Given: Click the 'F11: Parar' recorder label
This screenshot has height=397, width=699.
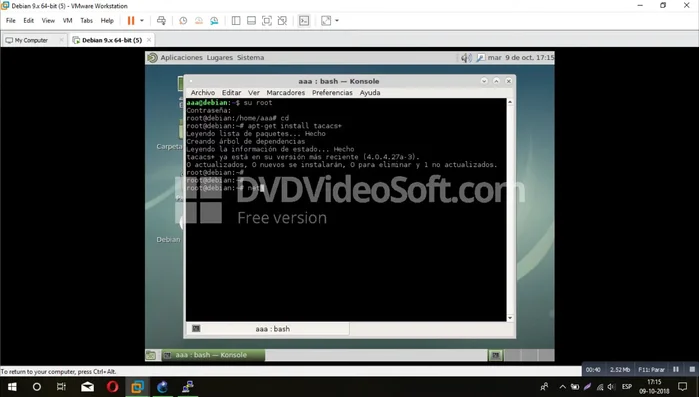Looking at the screenshot, I should click(651, 369).
